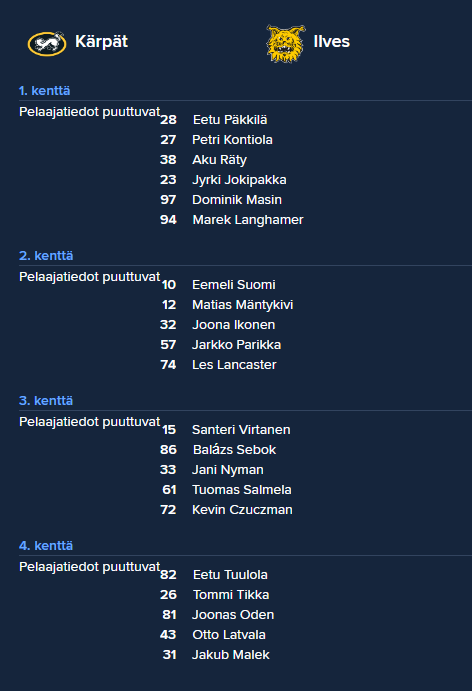Open player Eemeli Suomi
Image resolution: width=472 pixels, height=691 pixels.
tap(234, 285)
